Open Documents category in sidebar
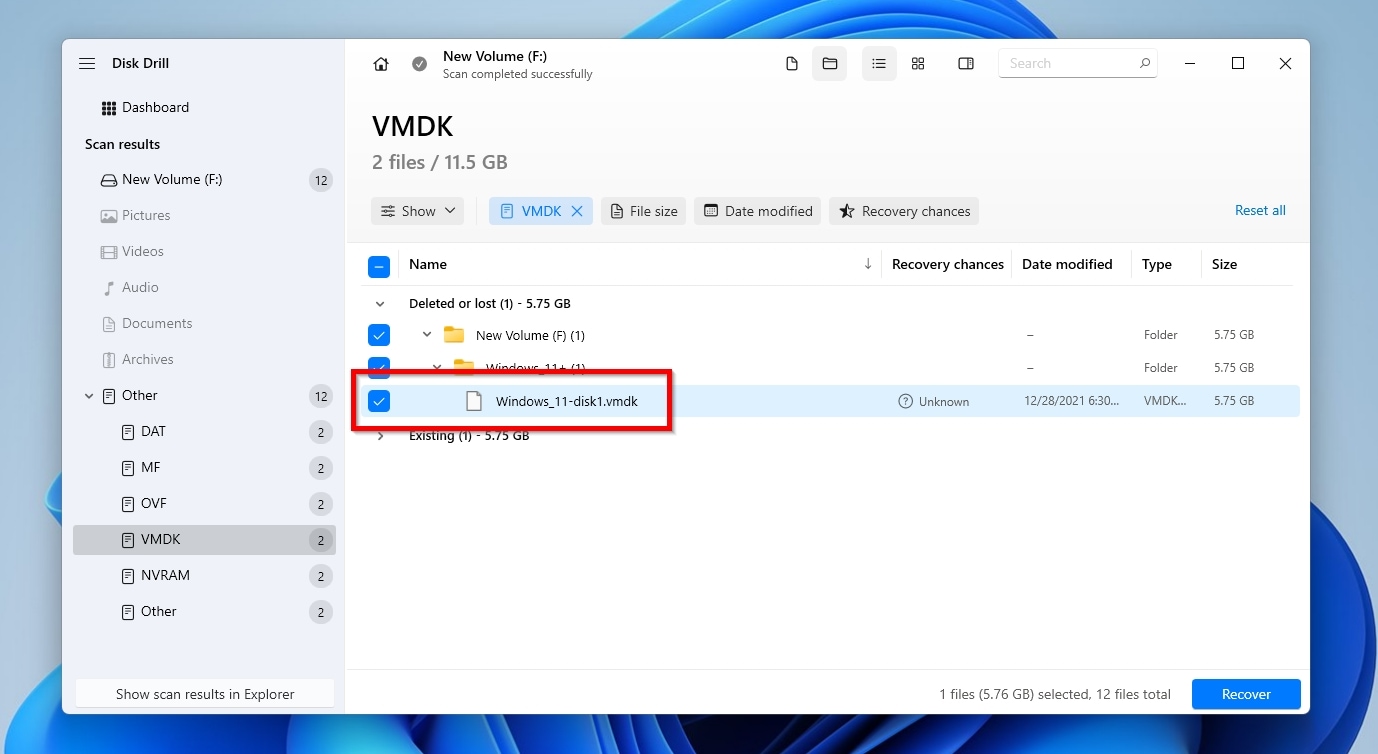The height and width of the screenshot is (754, 1378). click(x=204, y=324)
